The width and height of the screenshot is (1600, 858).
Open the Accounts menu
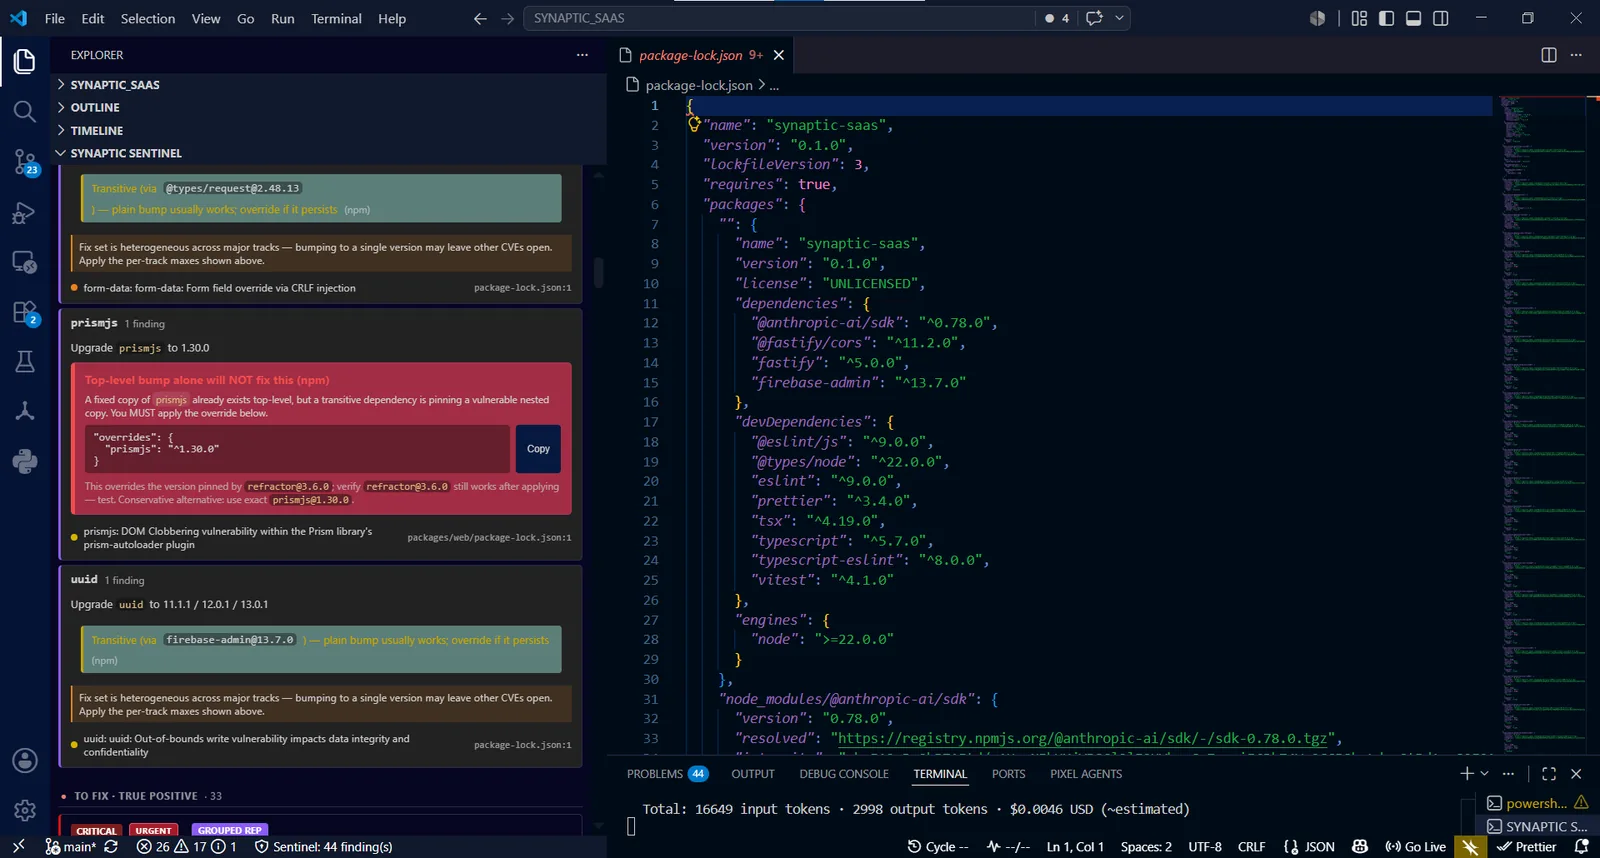25,761
